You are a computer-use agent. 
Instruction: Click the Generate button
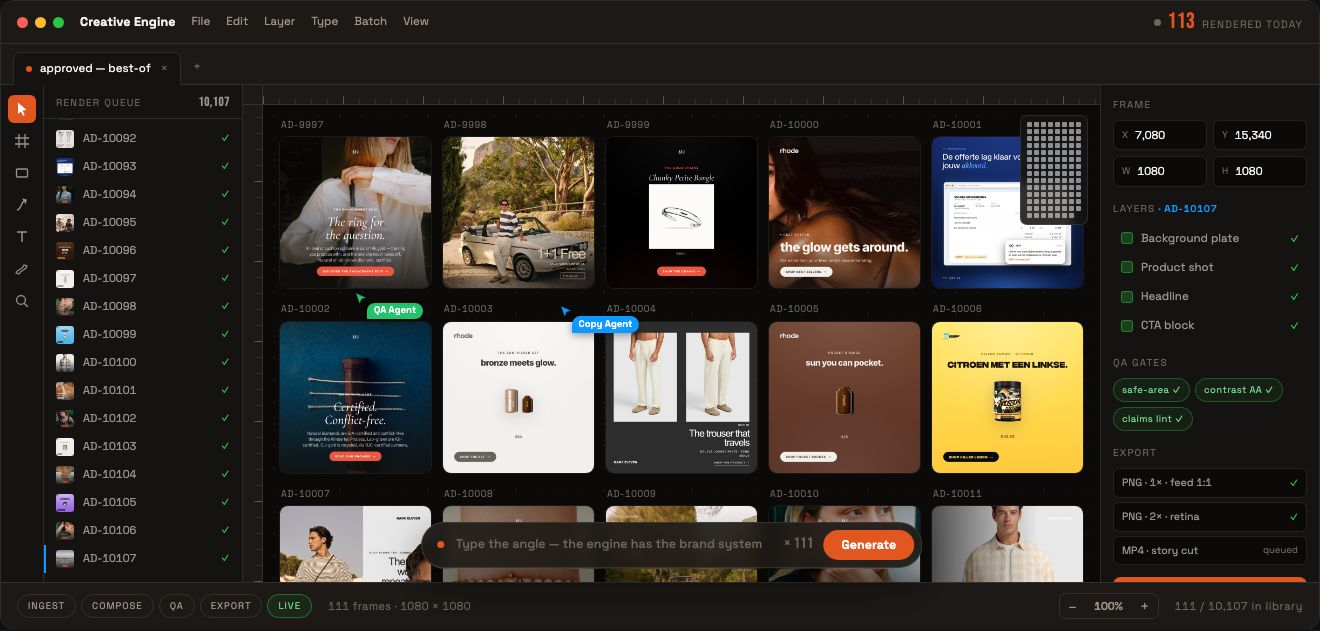868,545
